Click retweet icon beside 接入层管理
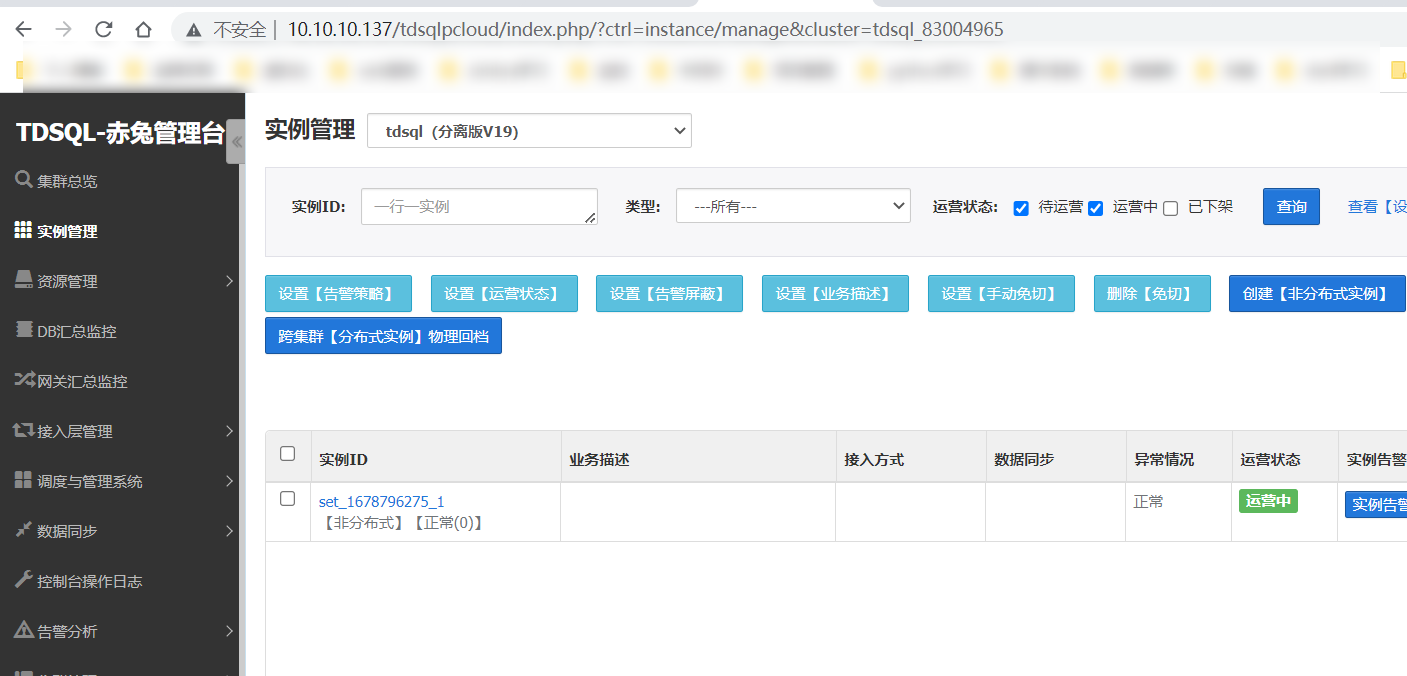This screenshot has height=676, width=1407. [24, 430]
